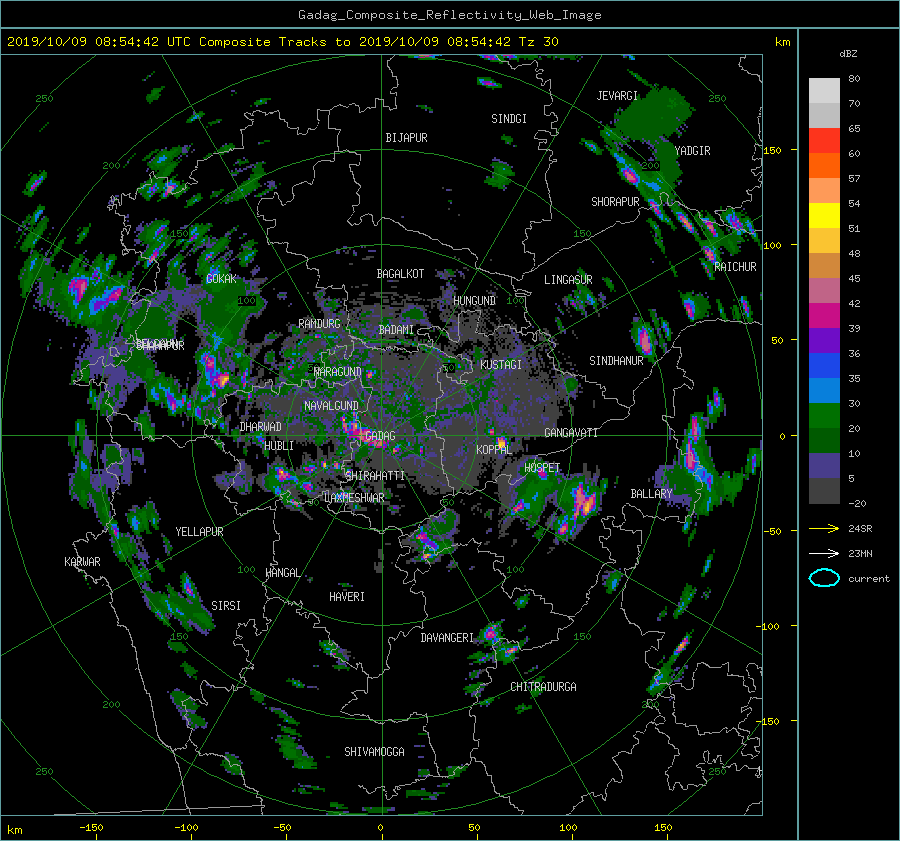The height and width of the screenshot is (841, 900).
Task: Click the HUBLI city label
Action: pyautogui.click(x=279, y=446)
